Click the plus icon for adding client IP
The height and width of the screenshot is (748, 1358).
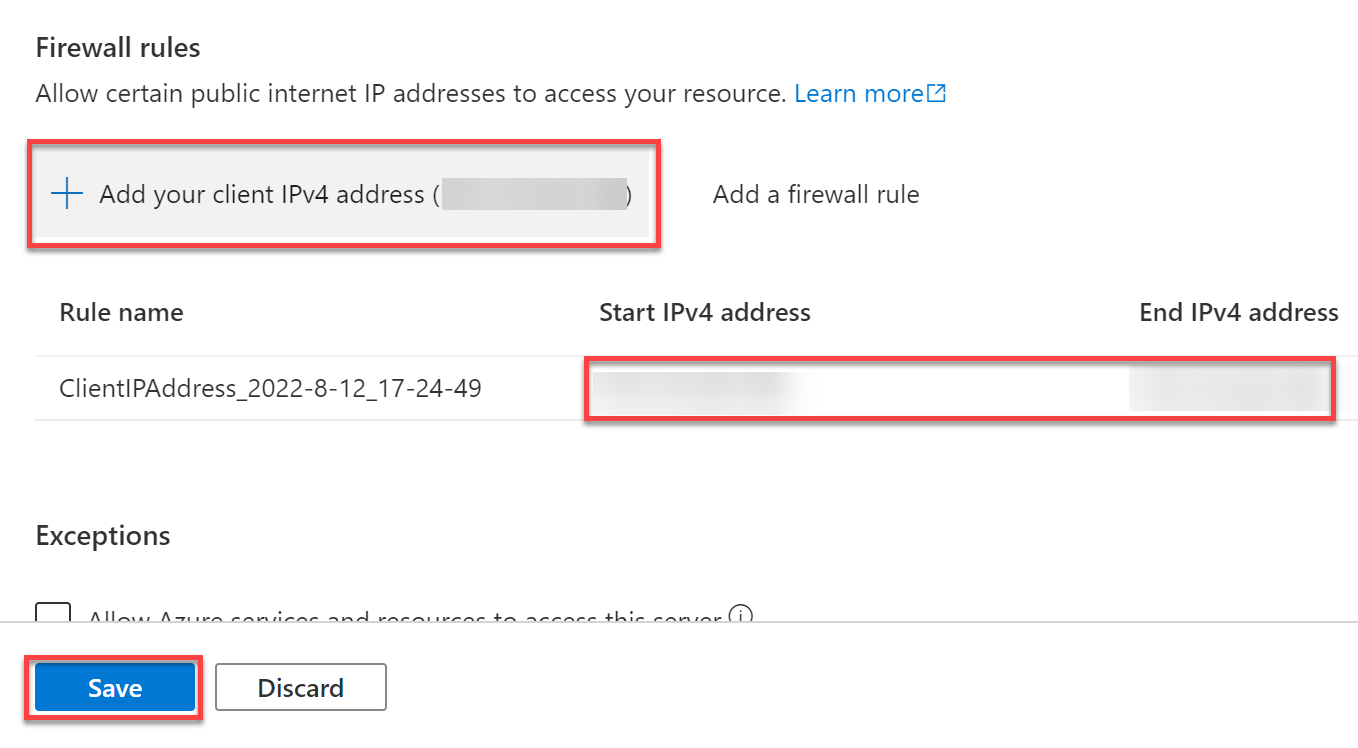point(66,194)
